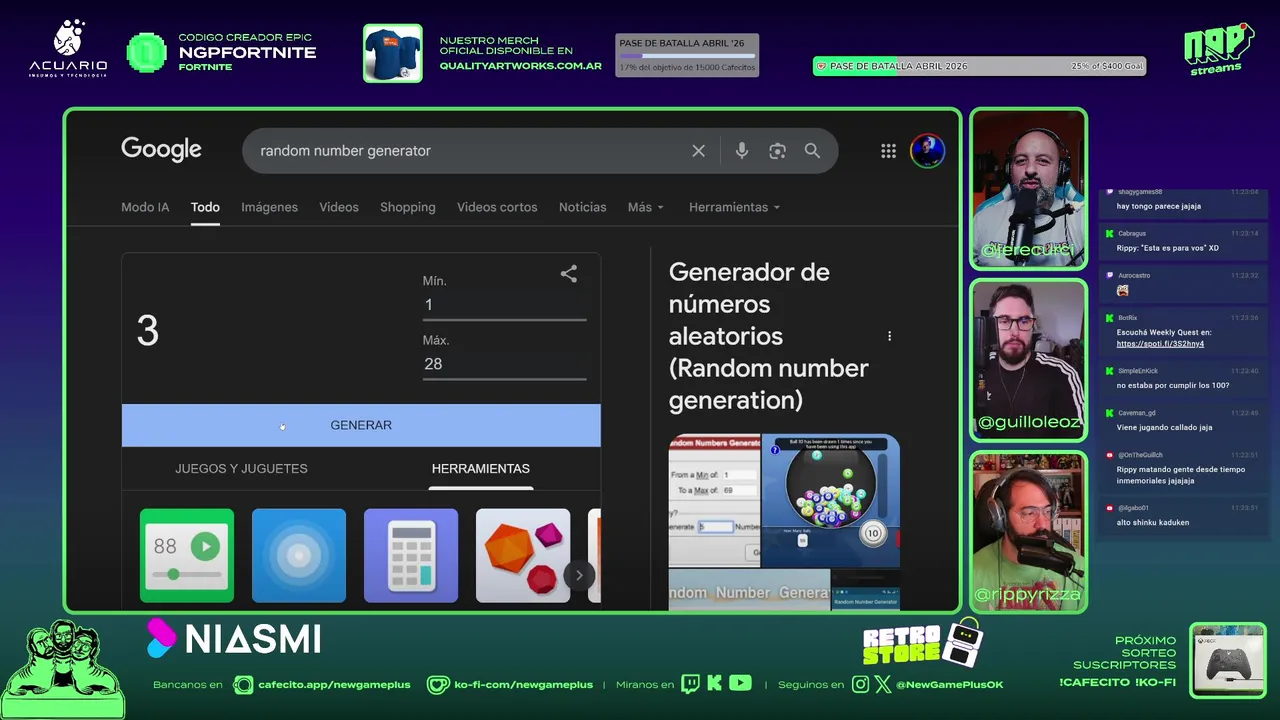
Task: Click the ko-fi.com/newgameplus link
Action: (x=523, y=685)
